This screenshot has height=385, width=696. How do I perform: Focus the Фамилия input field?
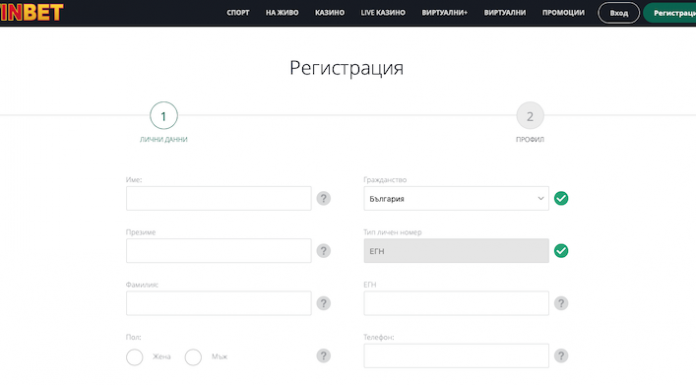point(218,303)
